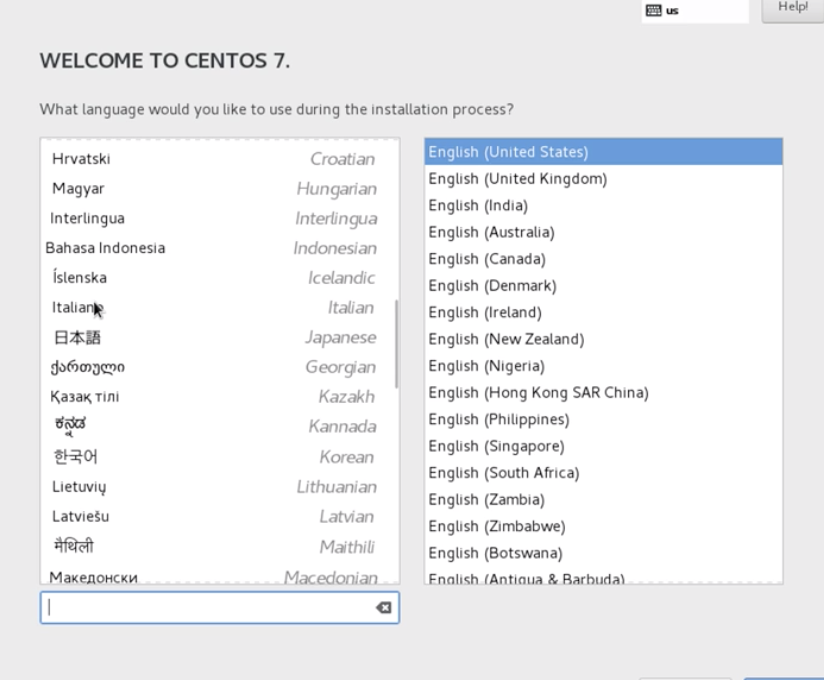The height and width of the screenshot is (680, 824).
Task: Choose English (Zambia) locale
Action: pos(603,499)
